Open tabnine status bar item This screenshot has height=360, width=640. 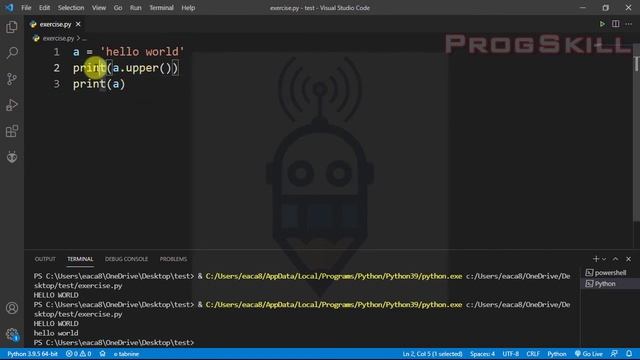tap(126, 354)
